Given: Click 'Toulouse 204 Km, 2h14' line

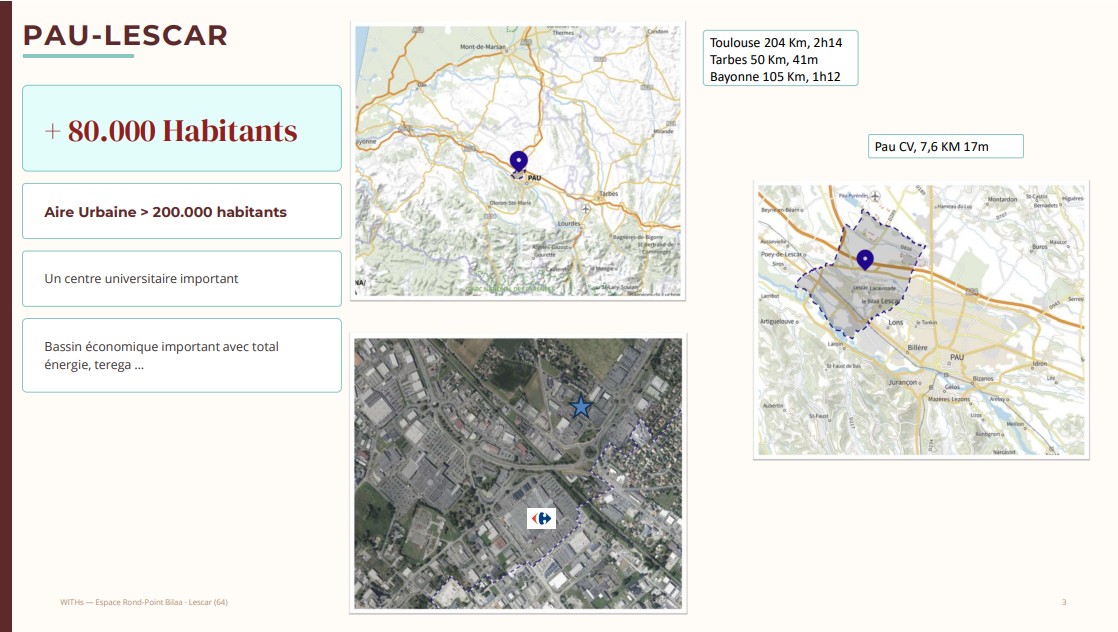Looking at the screenshot, I should 776,43.
